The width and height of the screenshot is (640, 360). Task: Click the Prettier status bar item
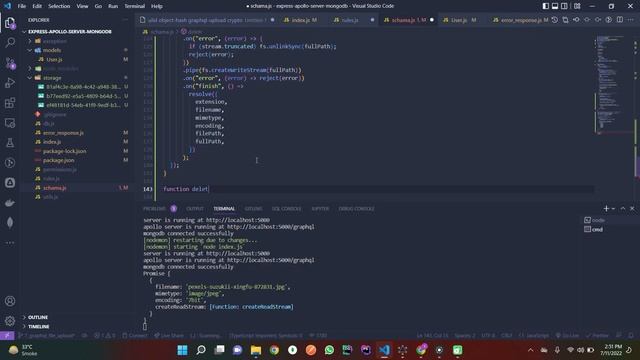(x=597, y=336)
